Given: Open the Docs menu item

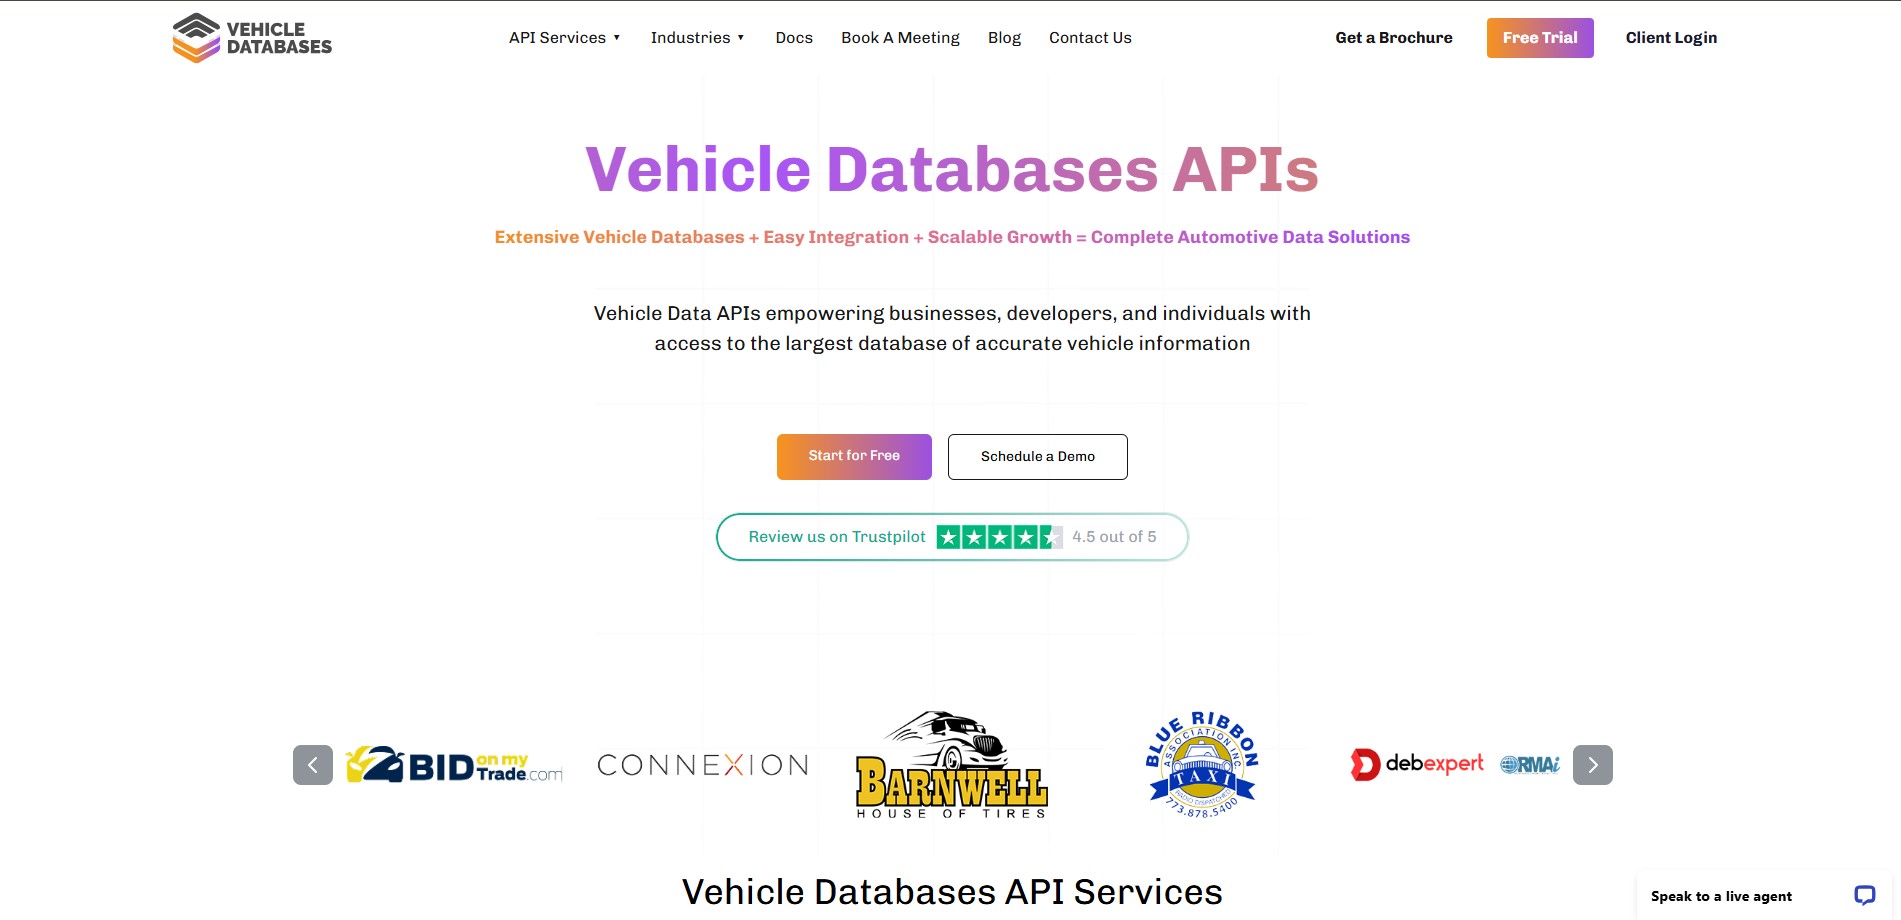Looking at the screenshot, I should click(794, 38).
